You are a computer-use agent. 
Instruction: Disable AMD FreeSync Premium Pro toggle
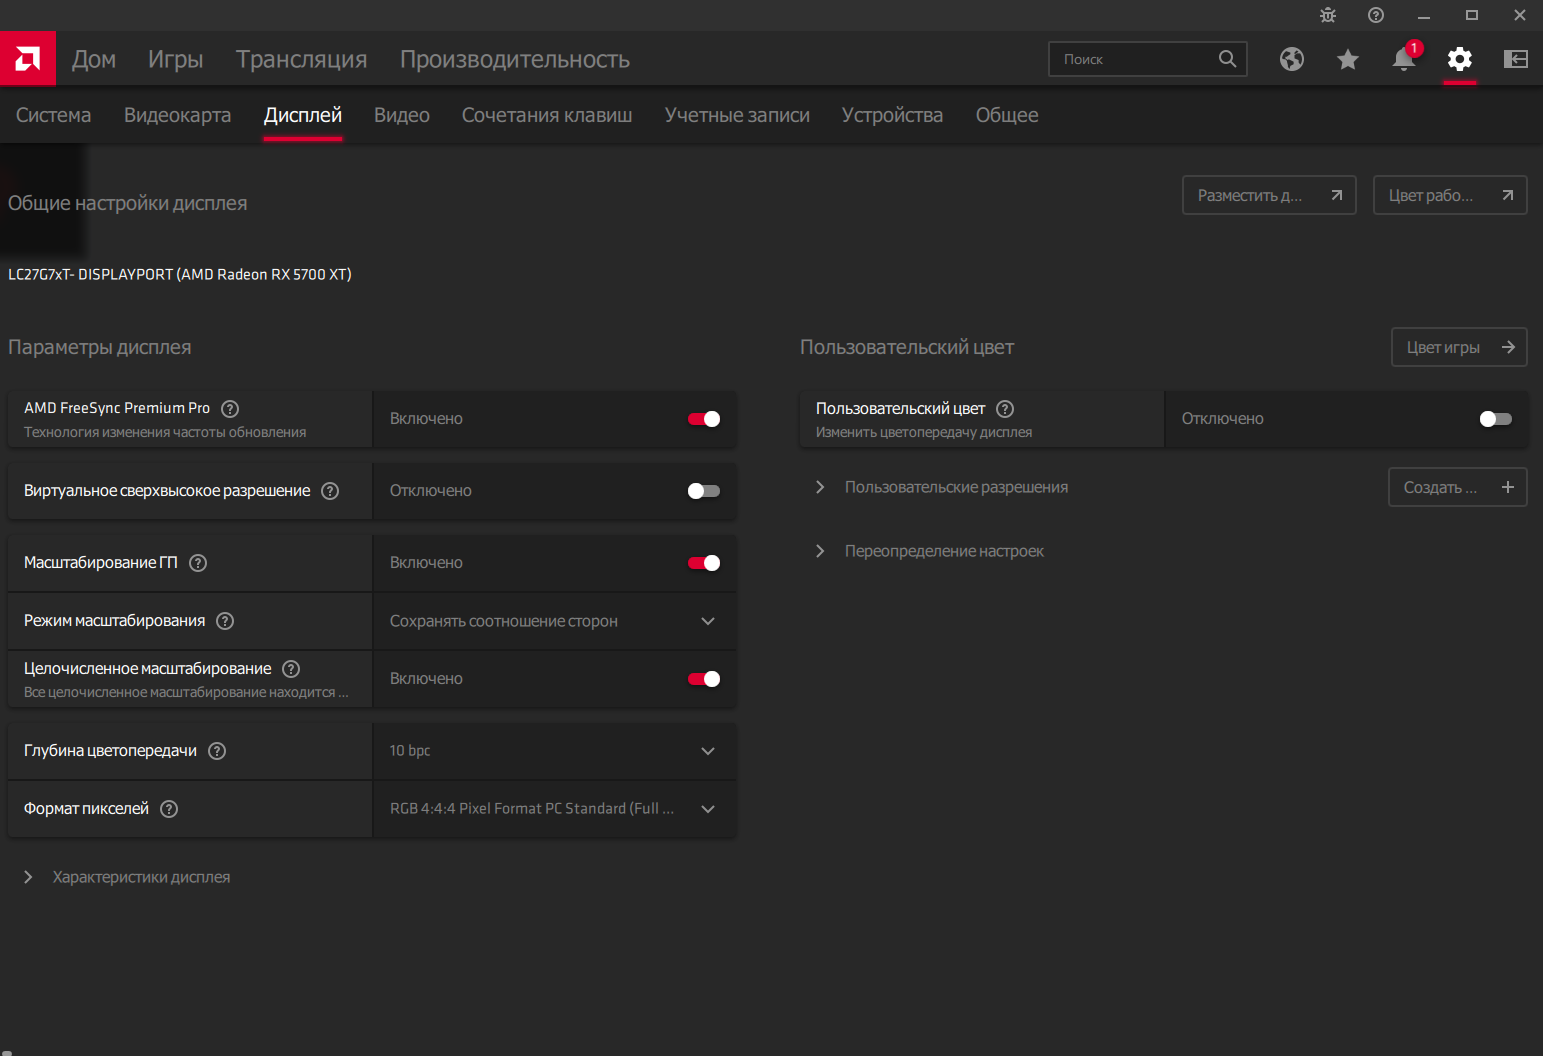click(704, 419)
